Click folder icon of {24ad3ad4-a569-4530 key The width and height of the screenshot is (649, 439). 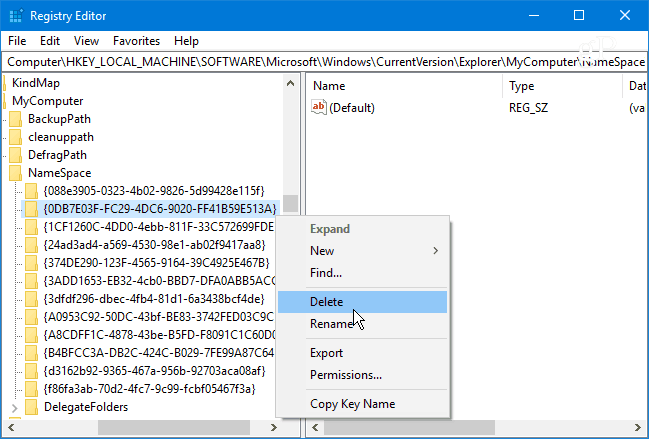31,245
